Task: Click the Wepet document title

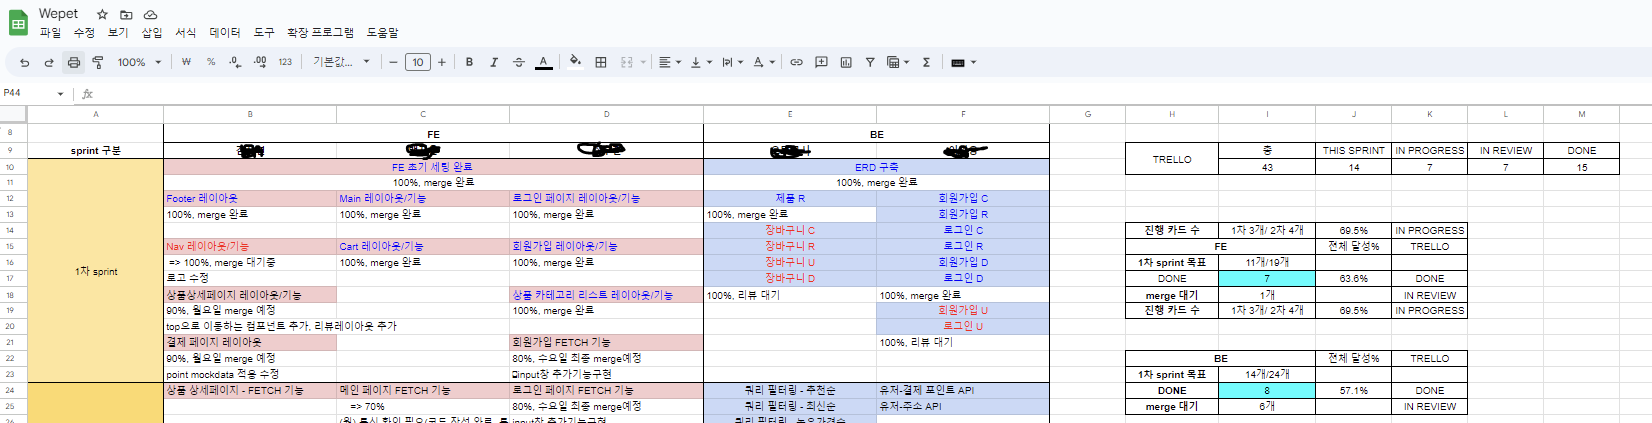Action: click(x=58, y=14)
